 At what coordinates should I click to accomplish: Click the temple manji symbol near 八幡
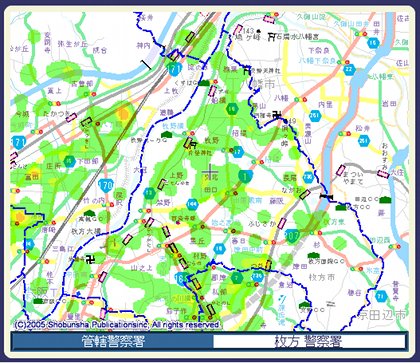click(276, 116)
